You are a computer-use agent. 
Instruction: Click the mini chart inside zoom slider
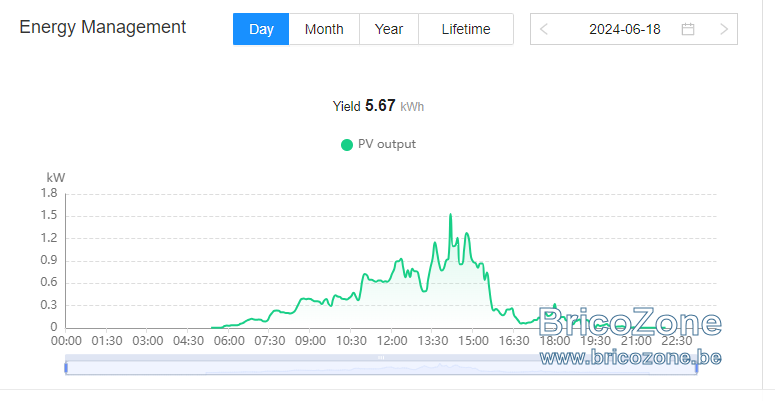[x=381, y=368]
